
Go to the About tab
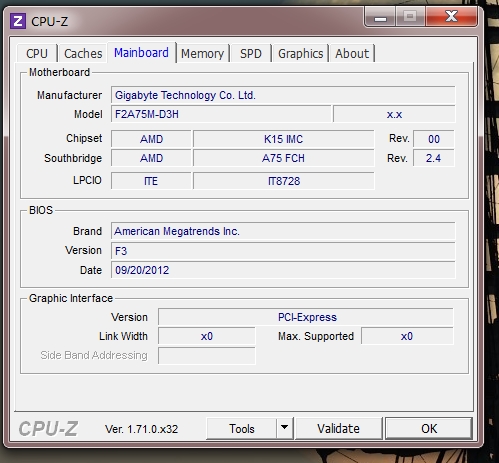click(x=352, y=53)
